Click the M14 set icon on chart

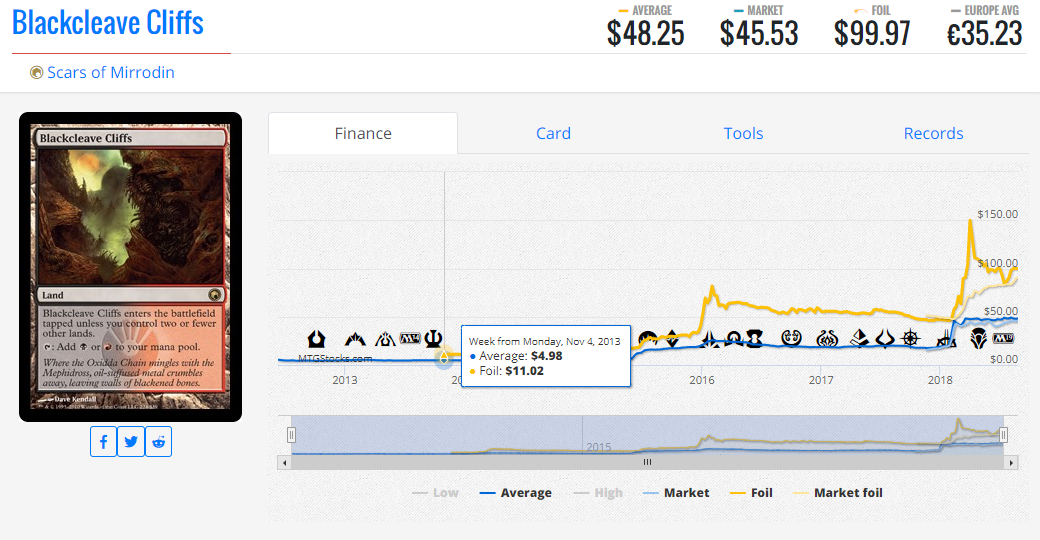click(x=410, y=338)
